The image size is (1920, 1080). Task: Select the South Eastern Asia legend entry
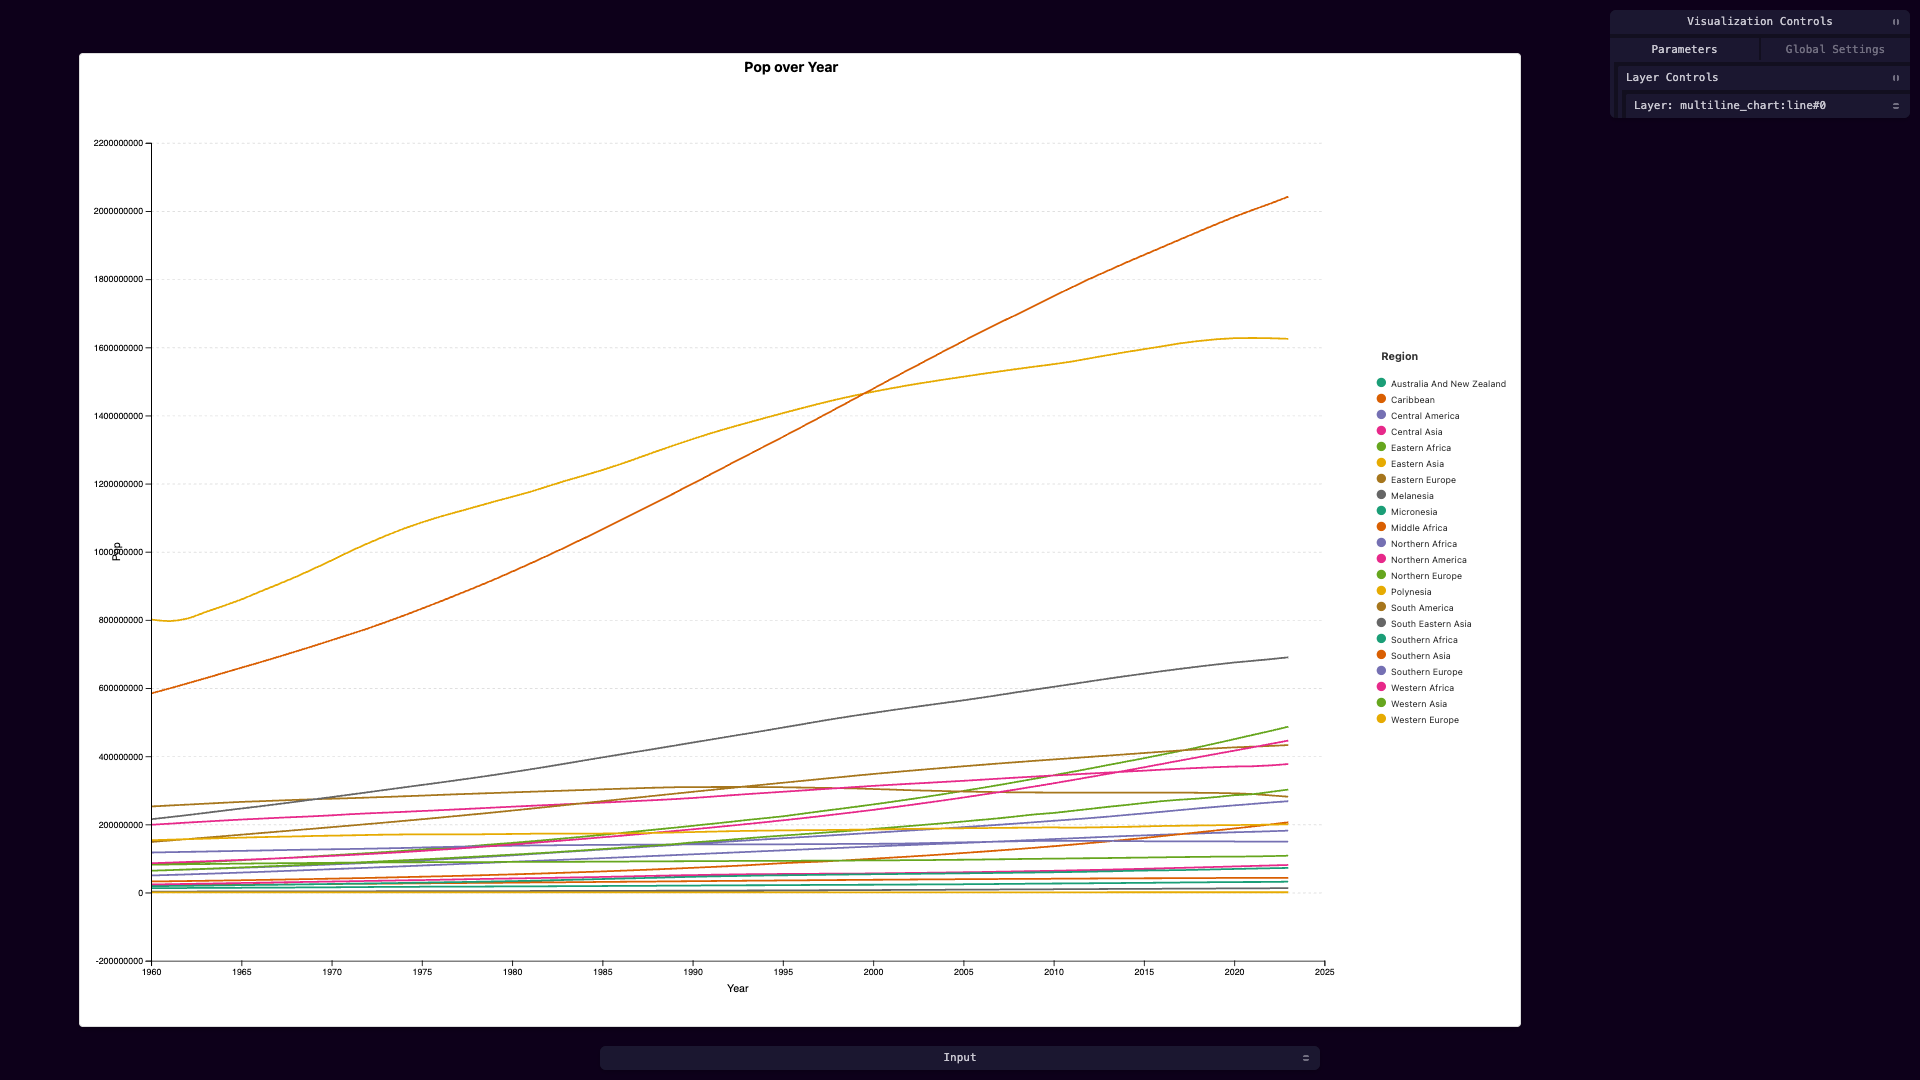[1424, 624]
